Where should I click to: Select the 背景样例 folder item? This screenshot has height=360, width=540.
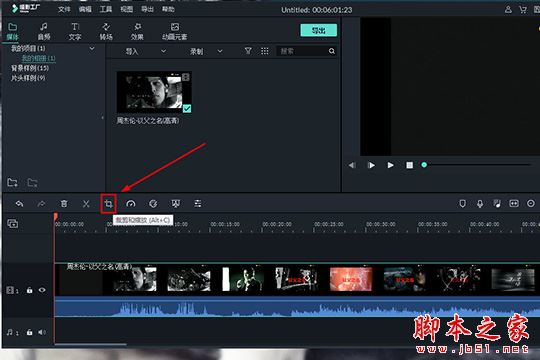pyautogui.click(x=30, y=68)
